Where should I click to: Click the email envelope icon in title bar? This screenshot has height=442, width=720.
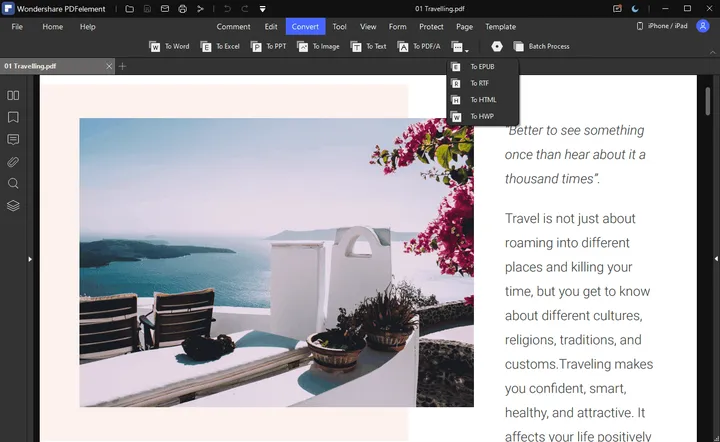(164, 8)
